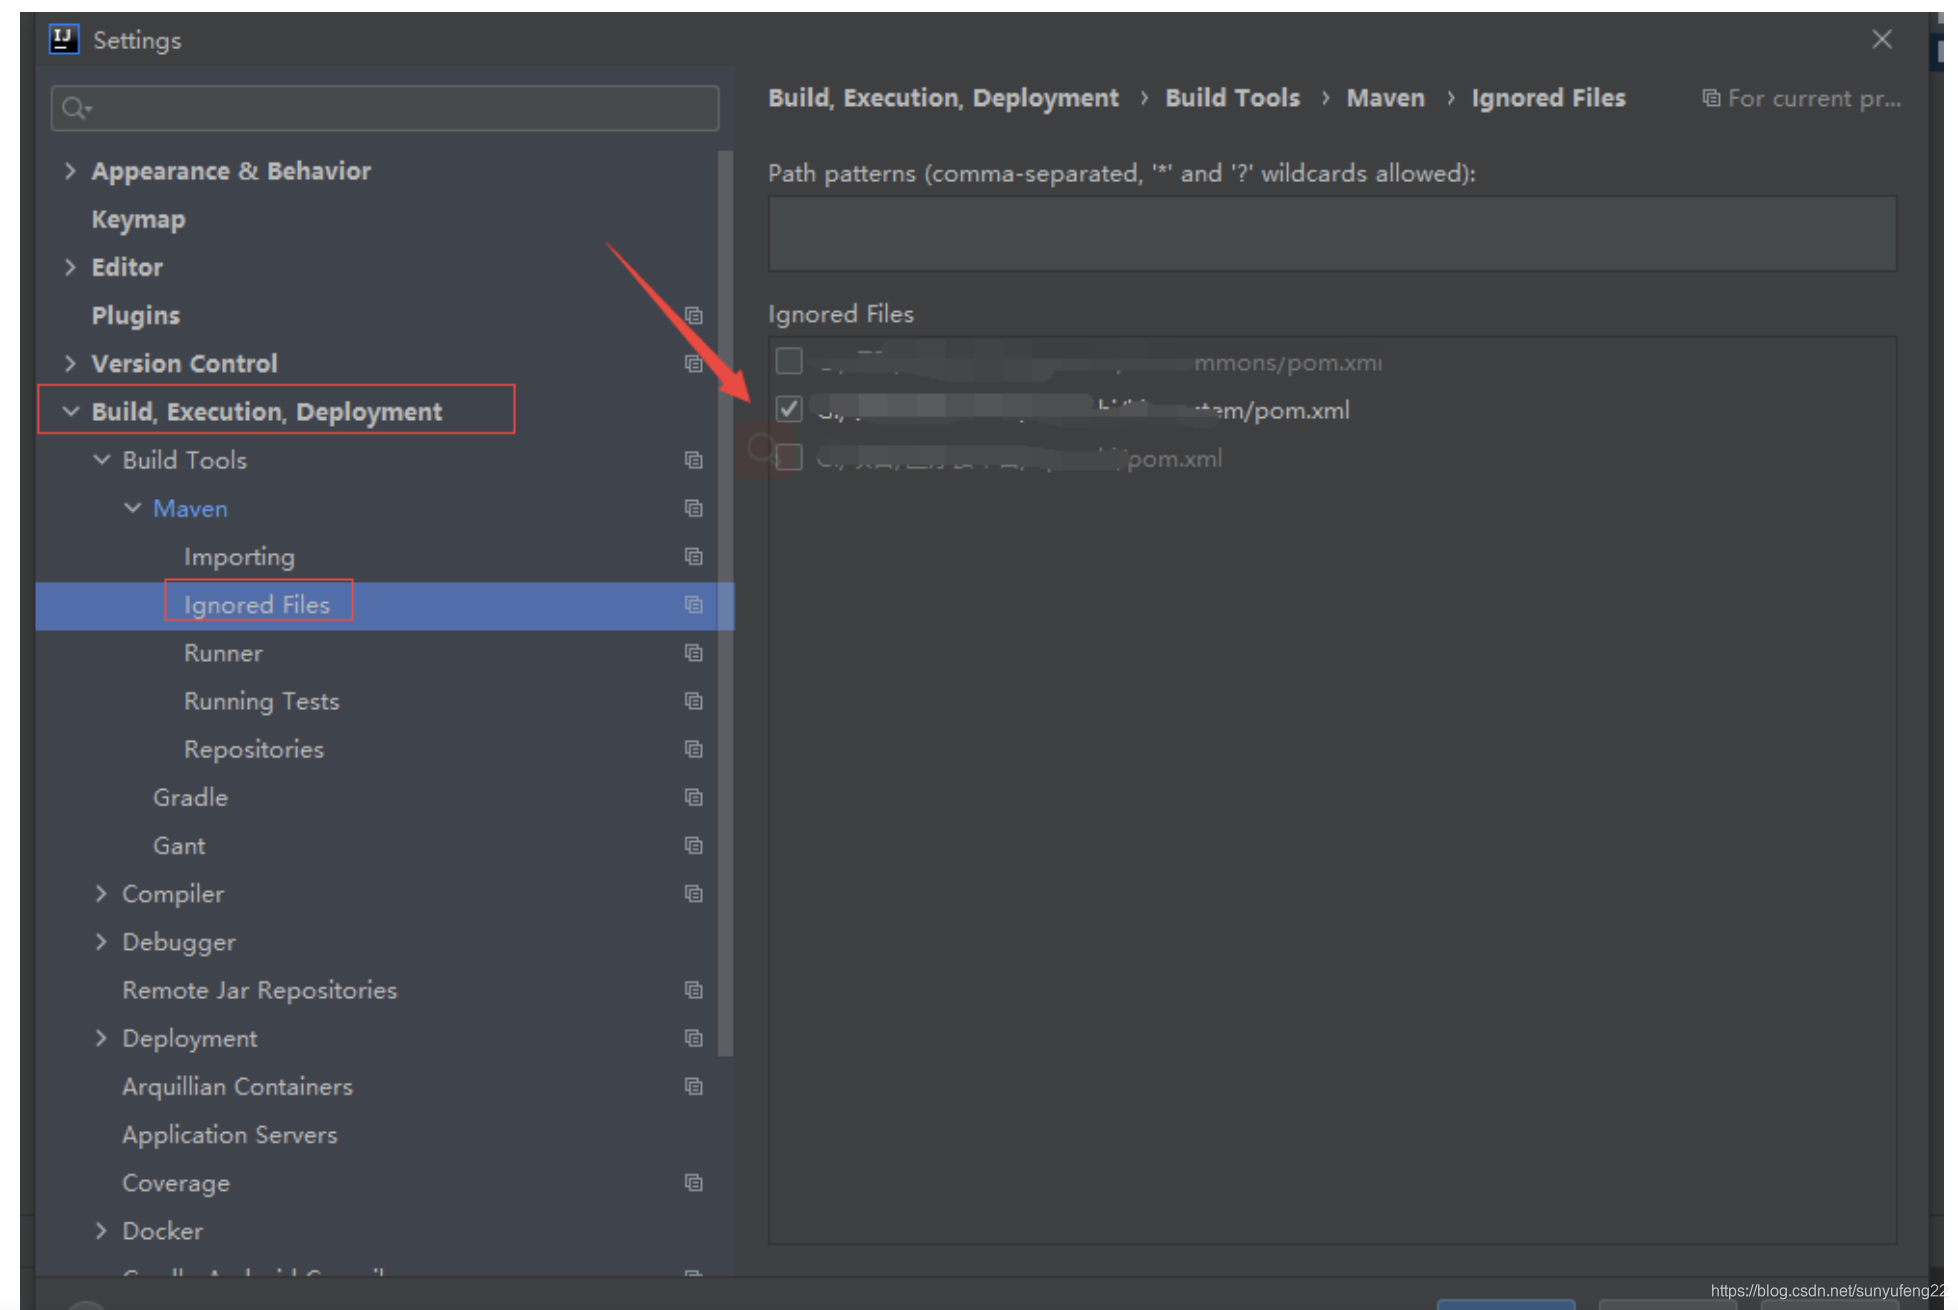1958x1310 pixels.
Task: Click the path patterns text field
Action: coord(1332,234)
